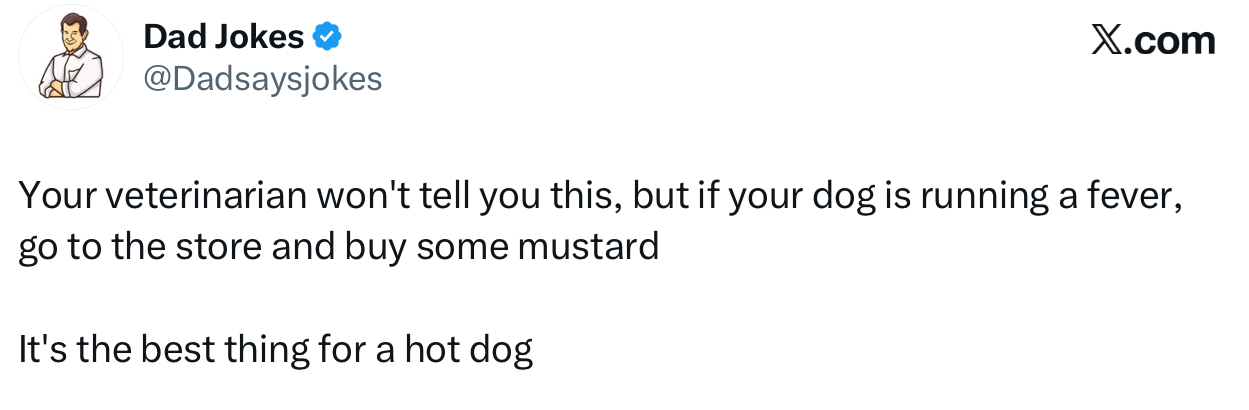This screenshot has width=1249, height=410.
Task: Open the @Dadsaysjokes handle link
Action: click(x=263, y=79)
